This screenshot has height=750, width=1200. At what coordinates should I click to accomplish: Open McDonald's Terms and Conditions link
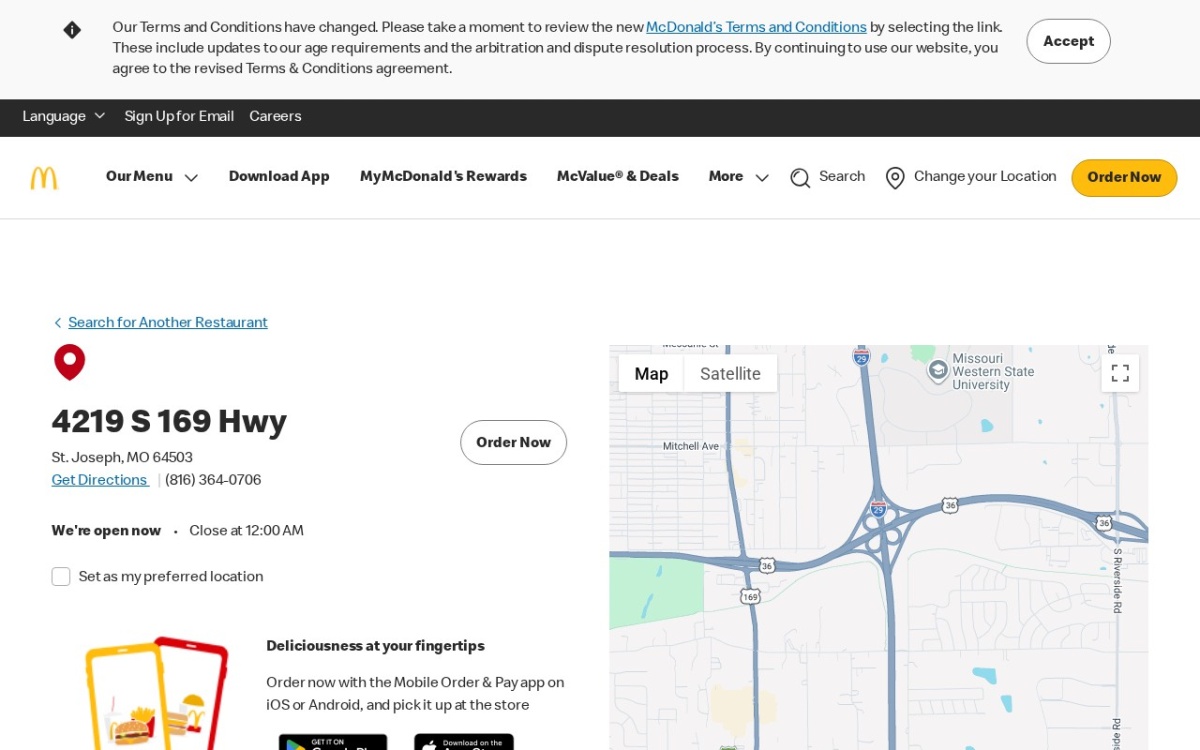point(756,28)
